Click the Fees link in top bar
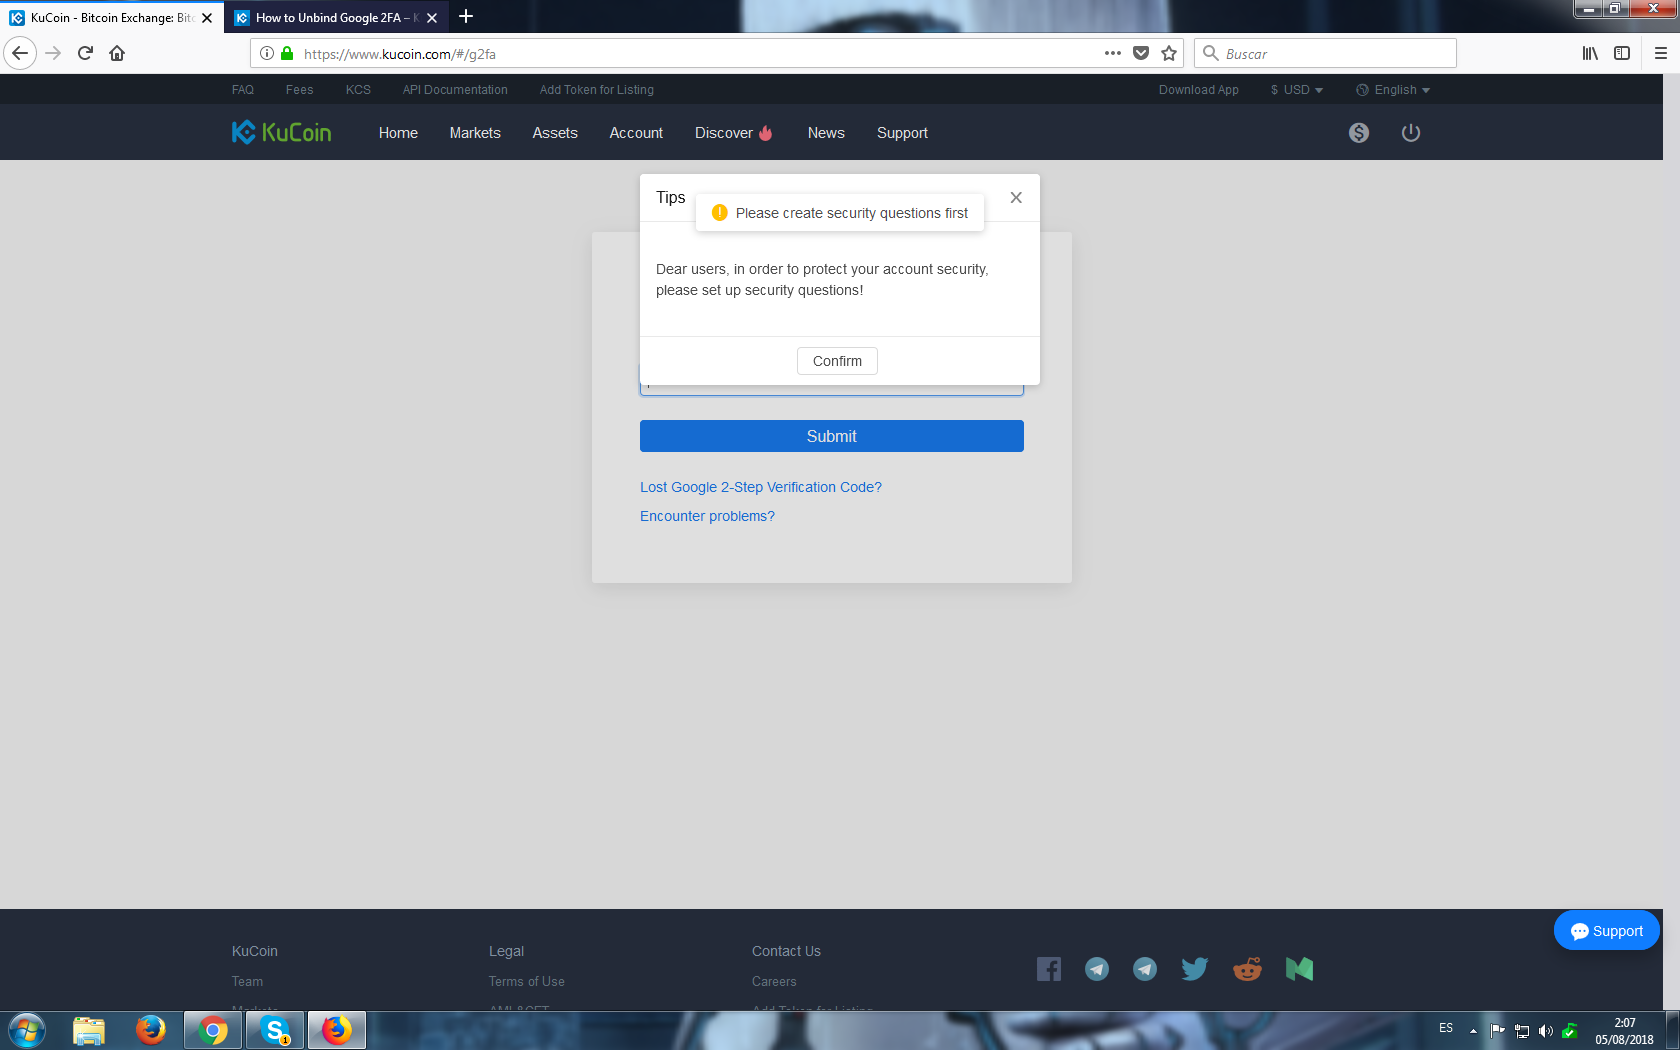Screen dimensions: 1680x1050 click(x=299, y=90)
